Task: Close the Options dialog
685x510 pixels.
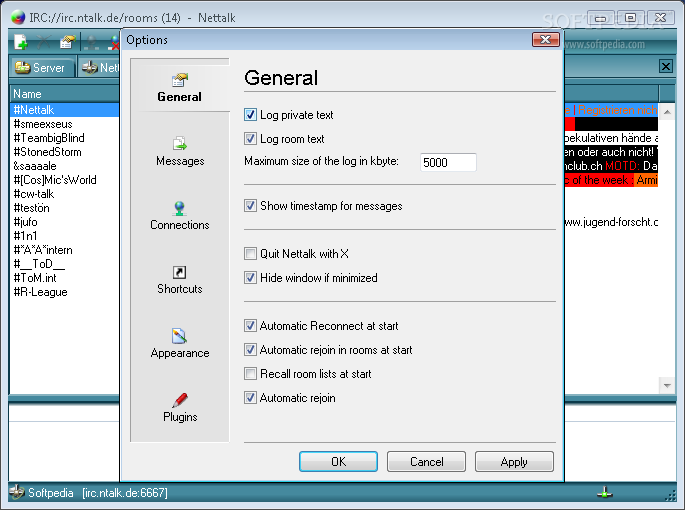Action: [546, 40]
